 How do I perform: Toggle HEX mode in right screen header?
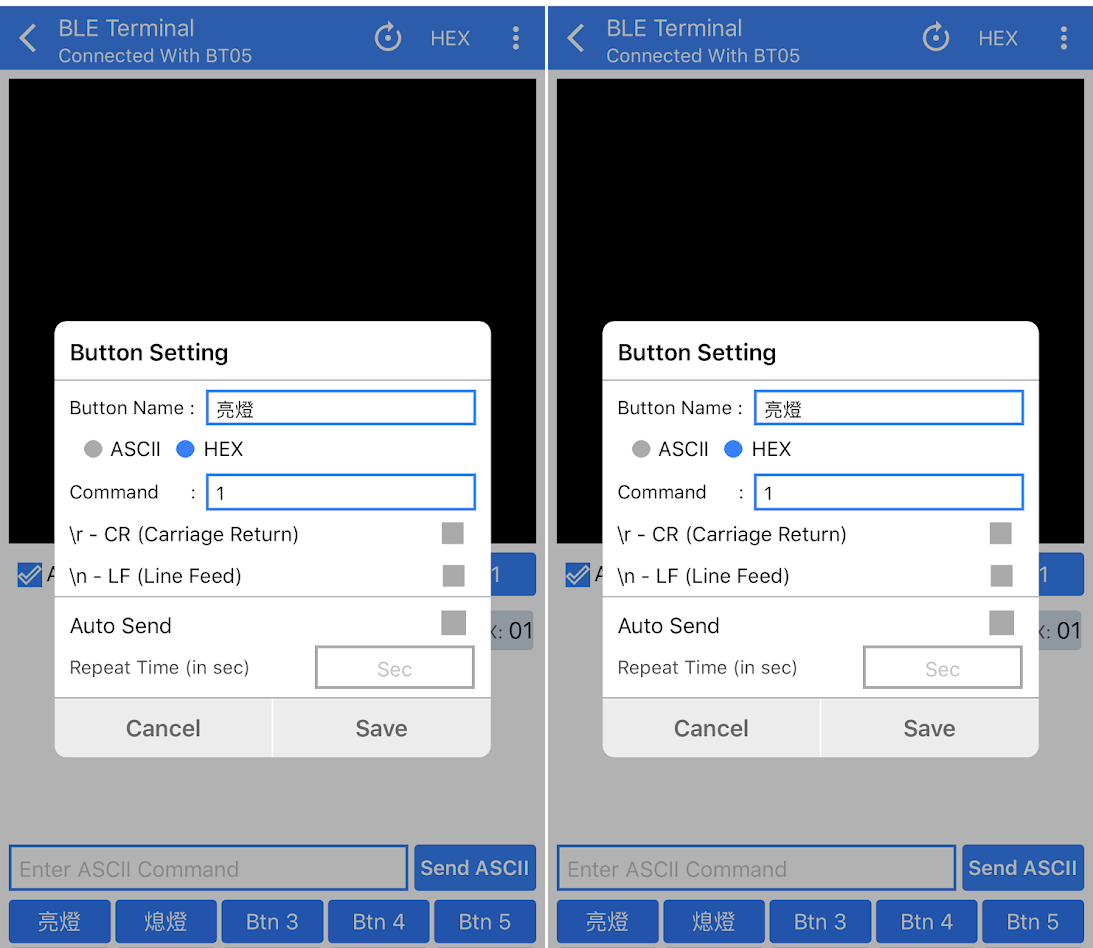[998, 38]
